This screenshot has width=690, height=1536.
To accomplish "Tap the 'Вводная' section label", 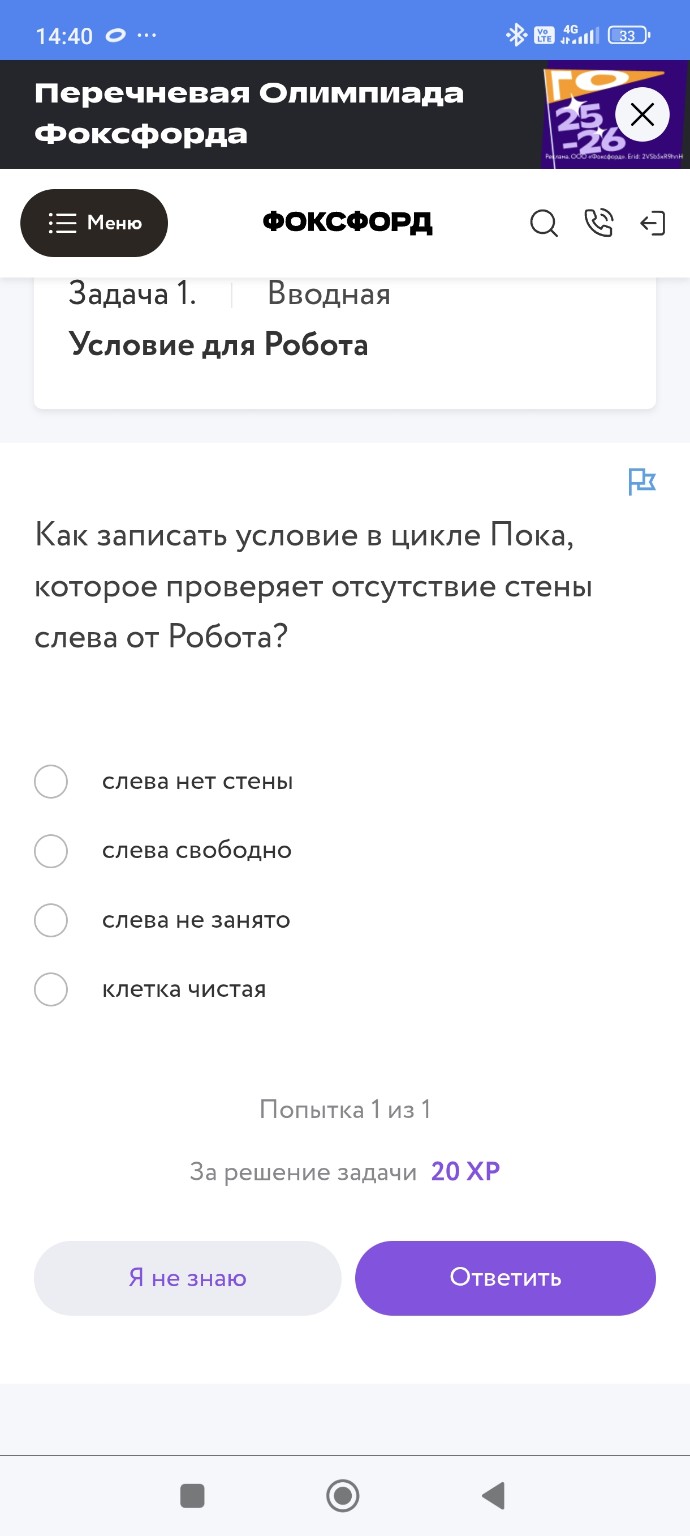I will [x=328, y=294].
